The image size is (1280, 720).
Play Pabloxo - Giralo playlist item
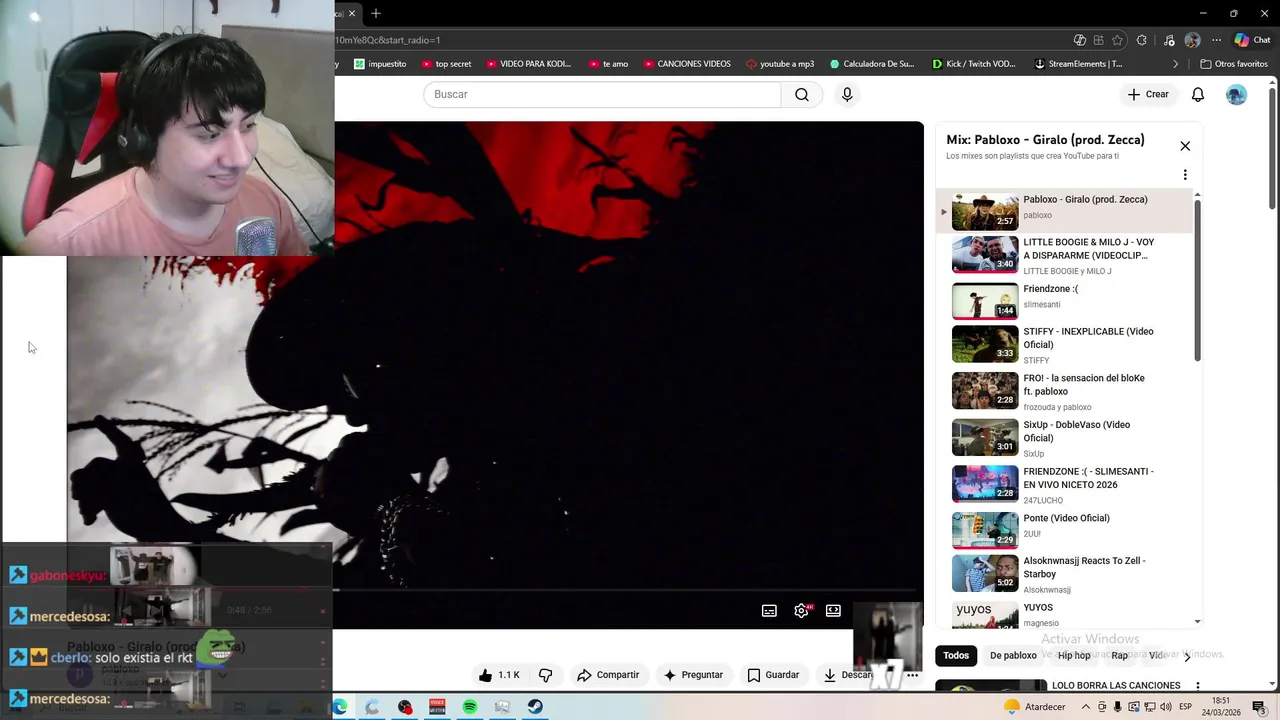pyautogui.click(x=1065, y=212)
